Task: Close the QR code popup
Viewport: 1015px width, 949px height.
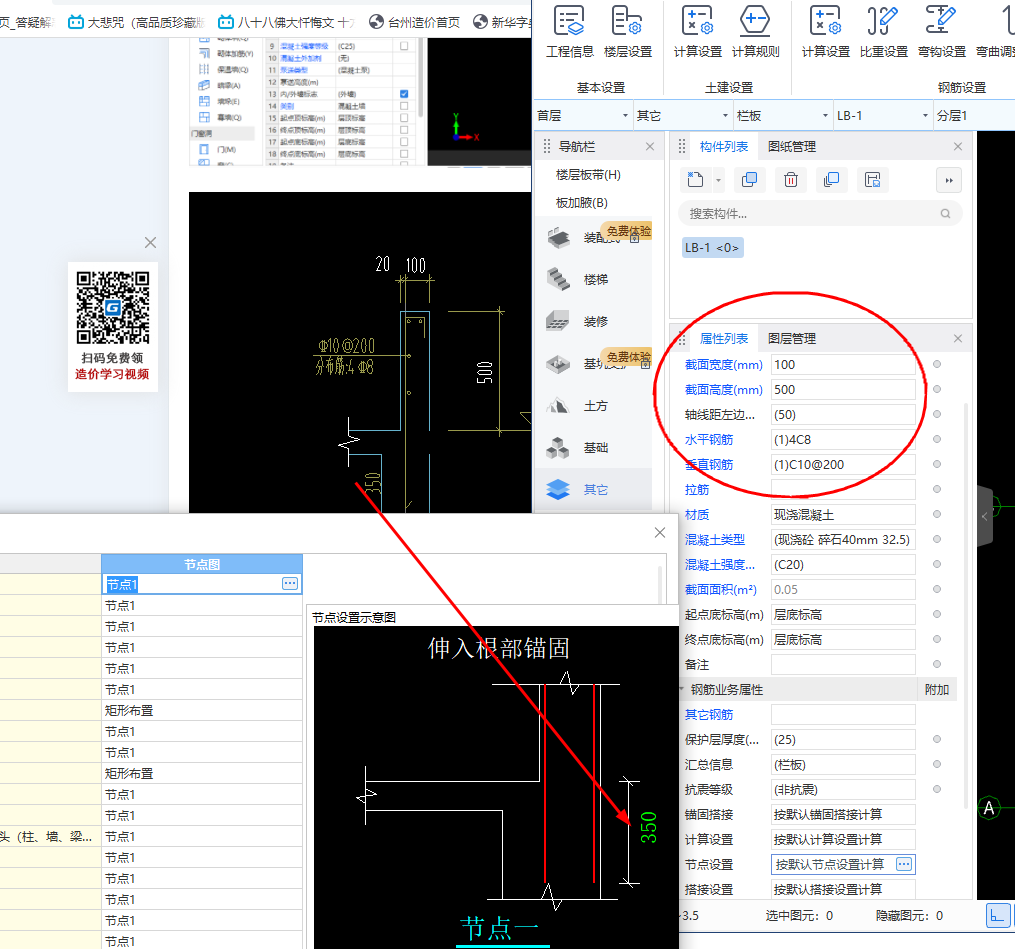Action: [150, 243]
